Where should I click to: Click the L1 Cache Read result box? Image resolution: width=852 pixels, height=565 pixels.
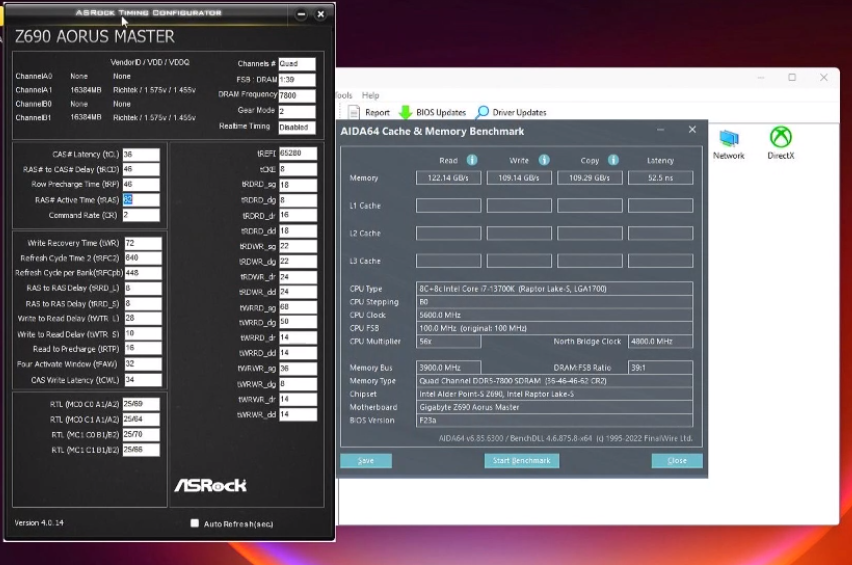click(448, 205)
